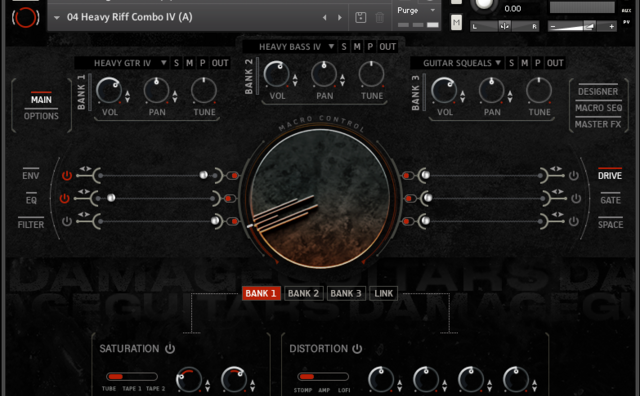640x396 pixels.
Task: Save the preset with the floppy disk icon
Action: (360, 17)
